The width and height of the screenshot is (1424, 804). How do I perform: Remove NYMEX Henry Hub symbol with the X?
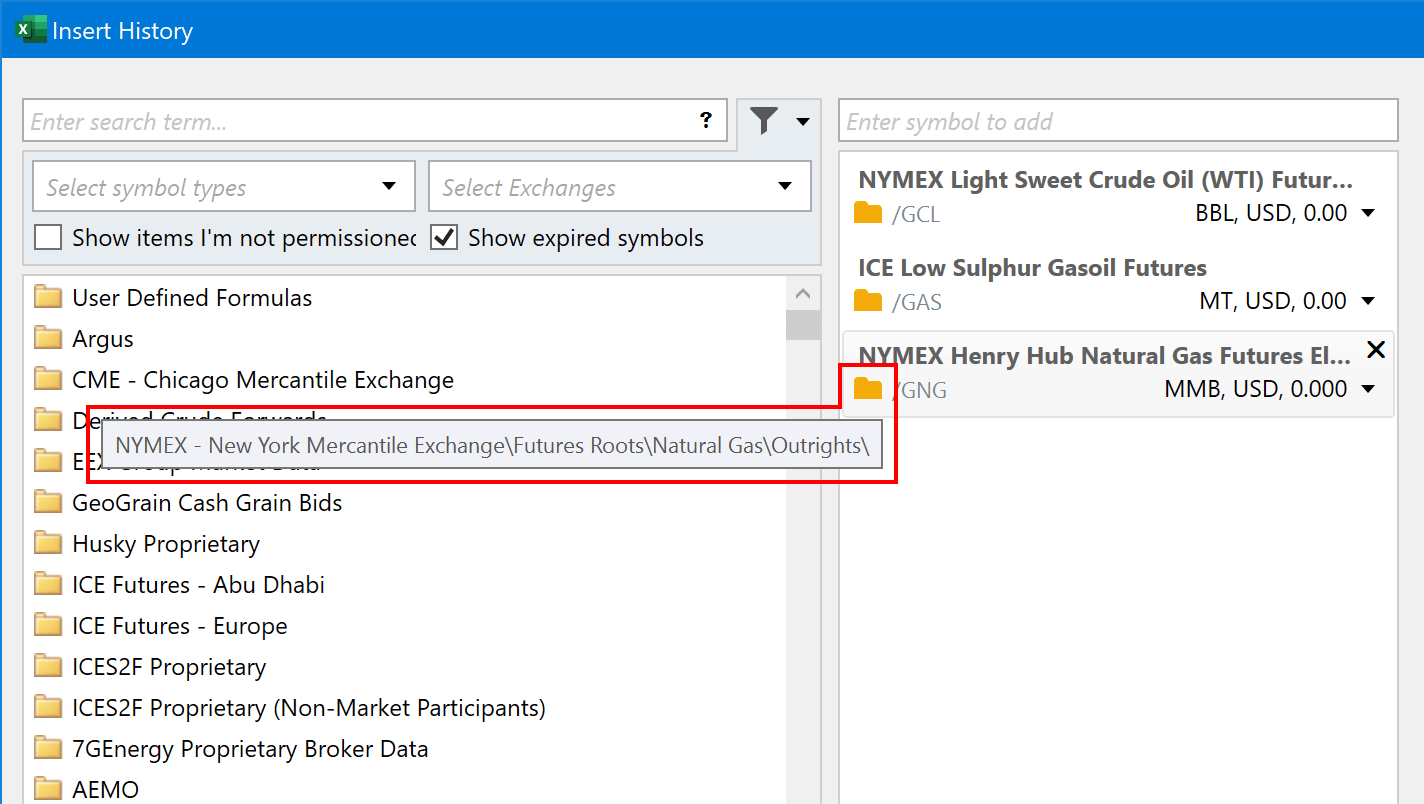pos(1376,349)
